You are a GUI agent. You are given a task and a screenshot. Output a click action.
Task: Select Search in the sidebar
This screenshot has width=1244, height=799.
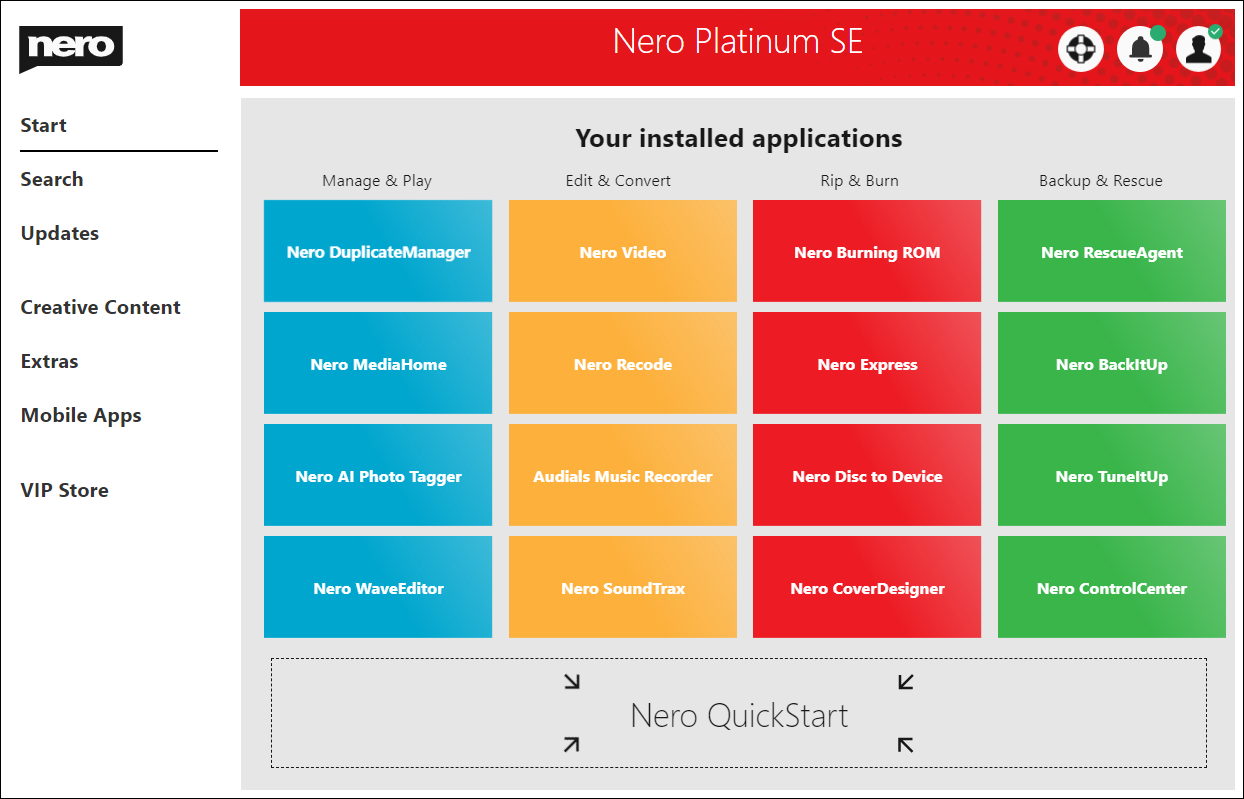(x=52, y=180)
